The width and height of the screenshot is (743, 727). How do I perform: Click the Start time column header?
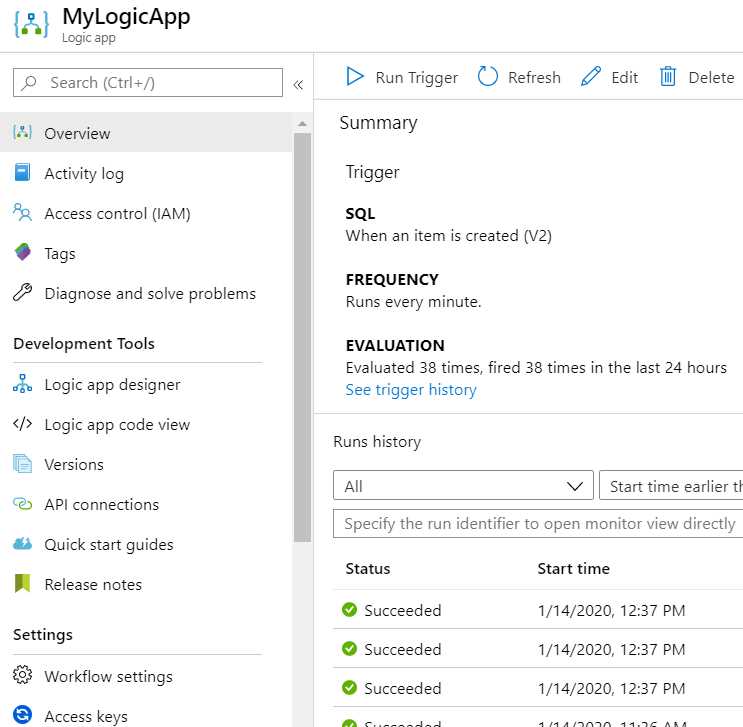coord(573,568)
